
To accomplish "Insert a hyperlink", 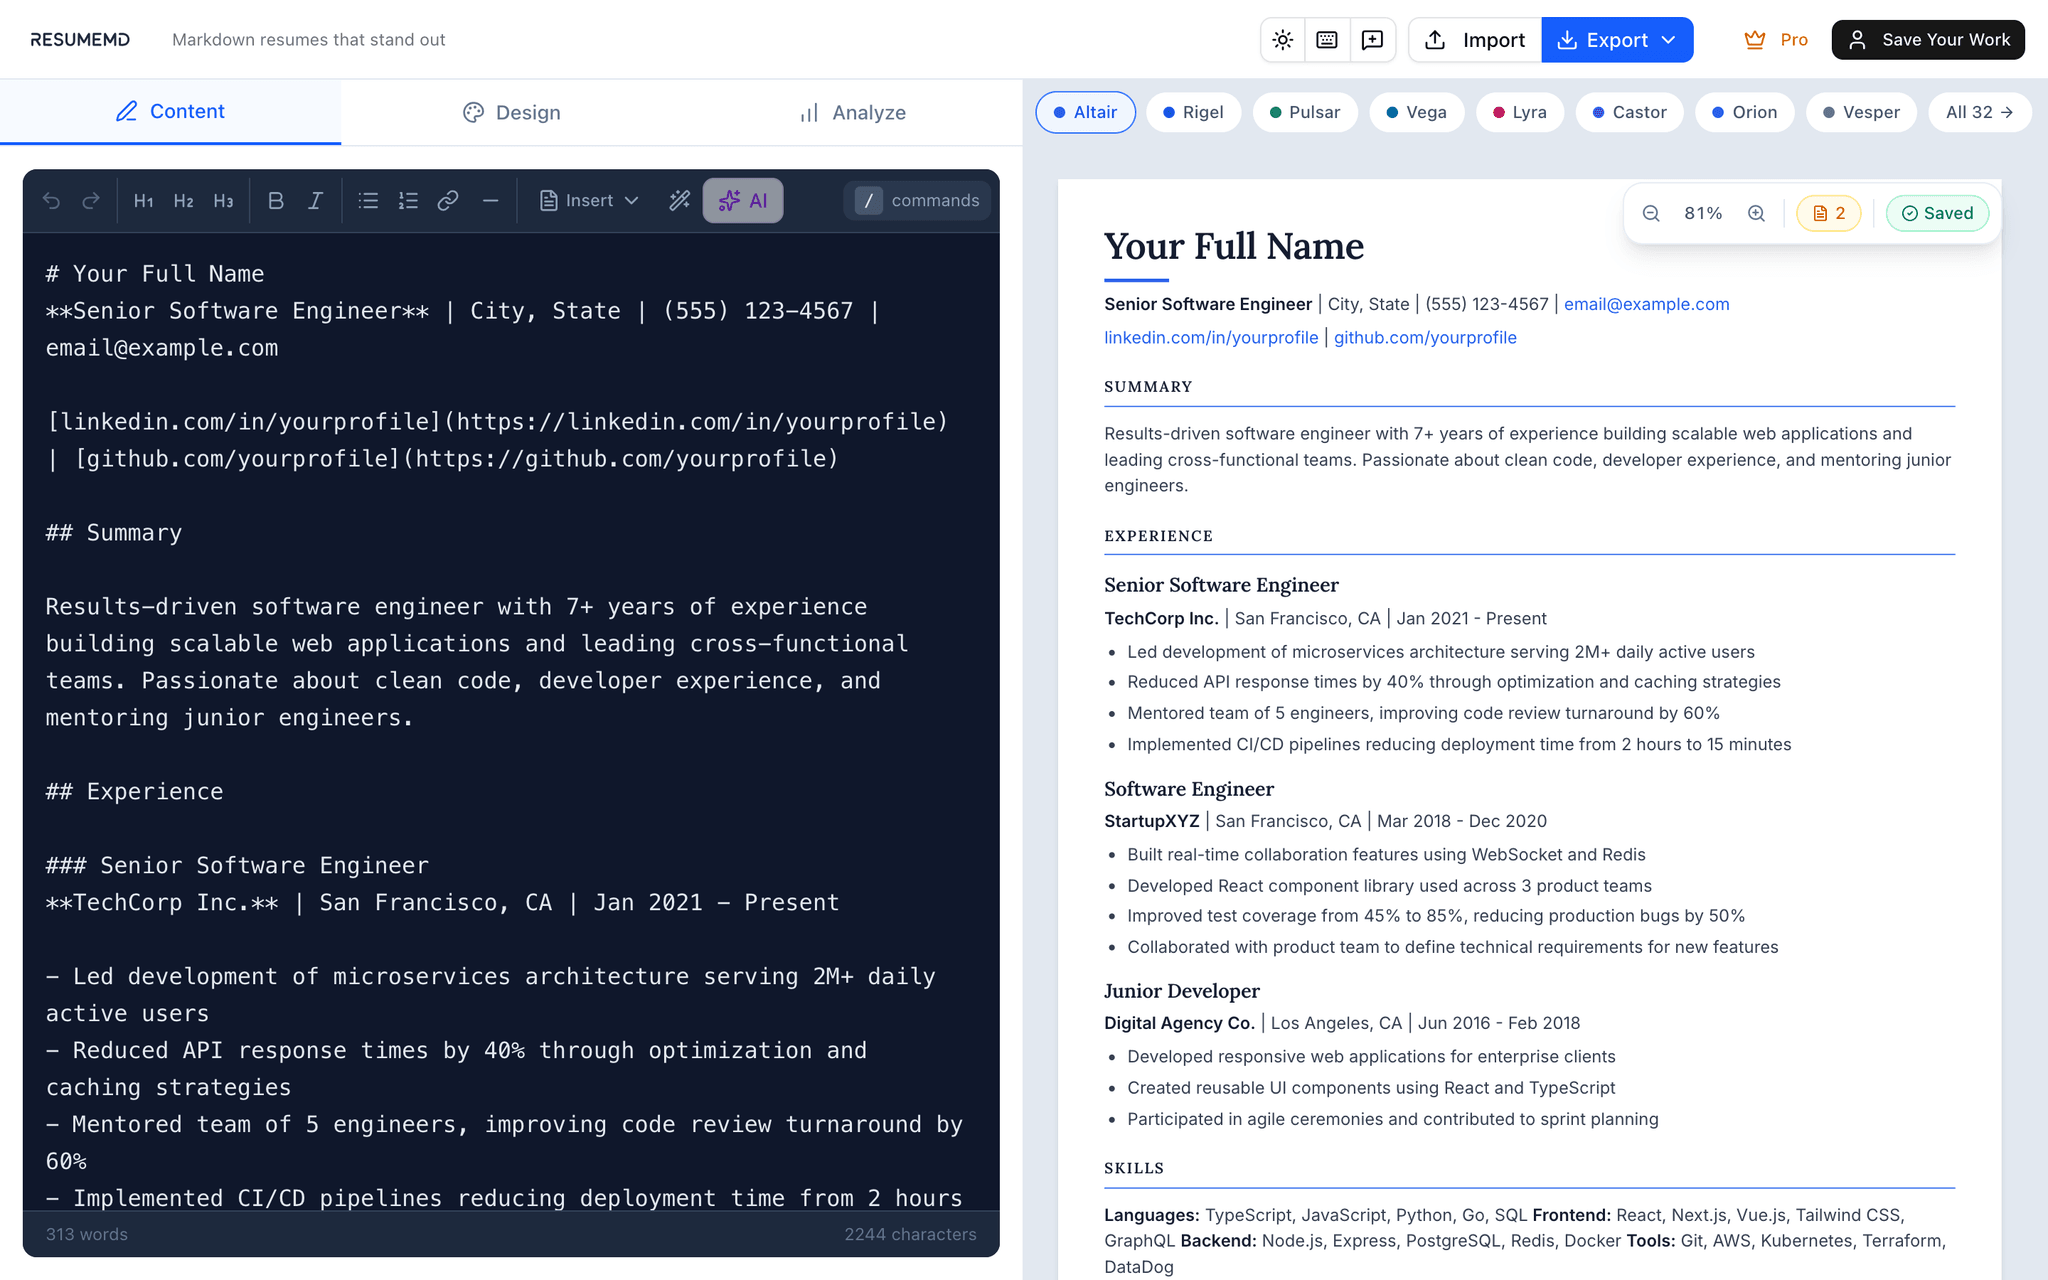I will click(x=448, y=201).
